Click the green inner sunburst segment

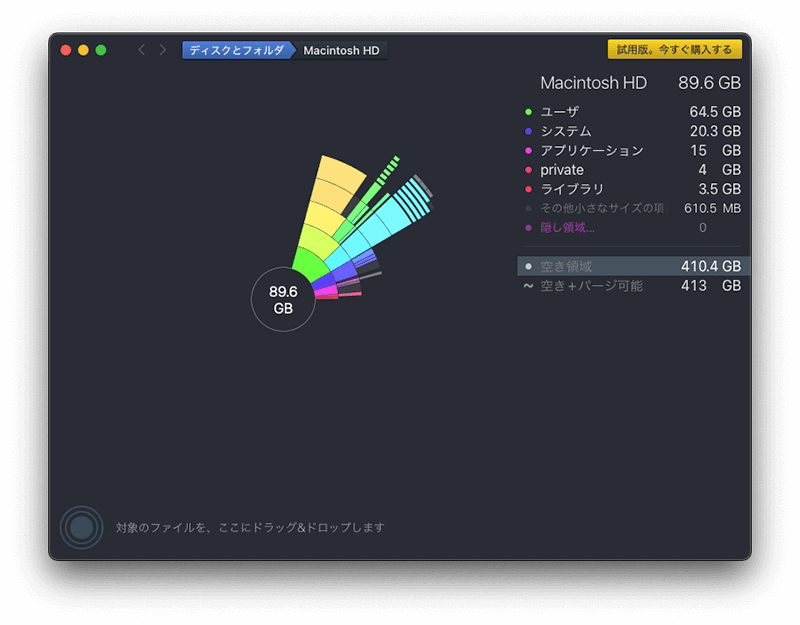[x=310, y=264]
